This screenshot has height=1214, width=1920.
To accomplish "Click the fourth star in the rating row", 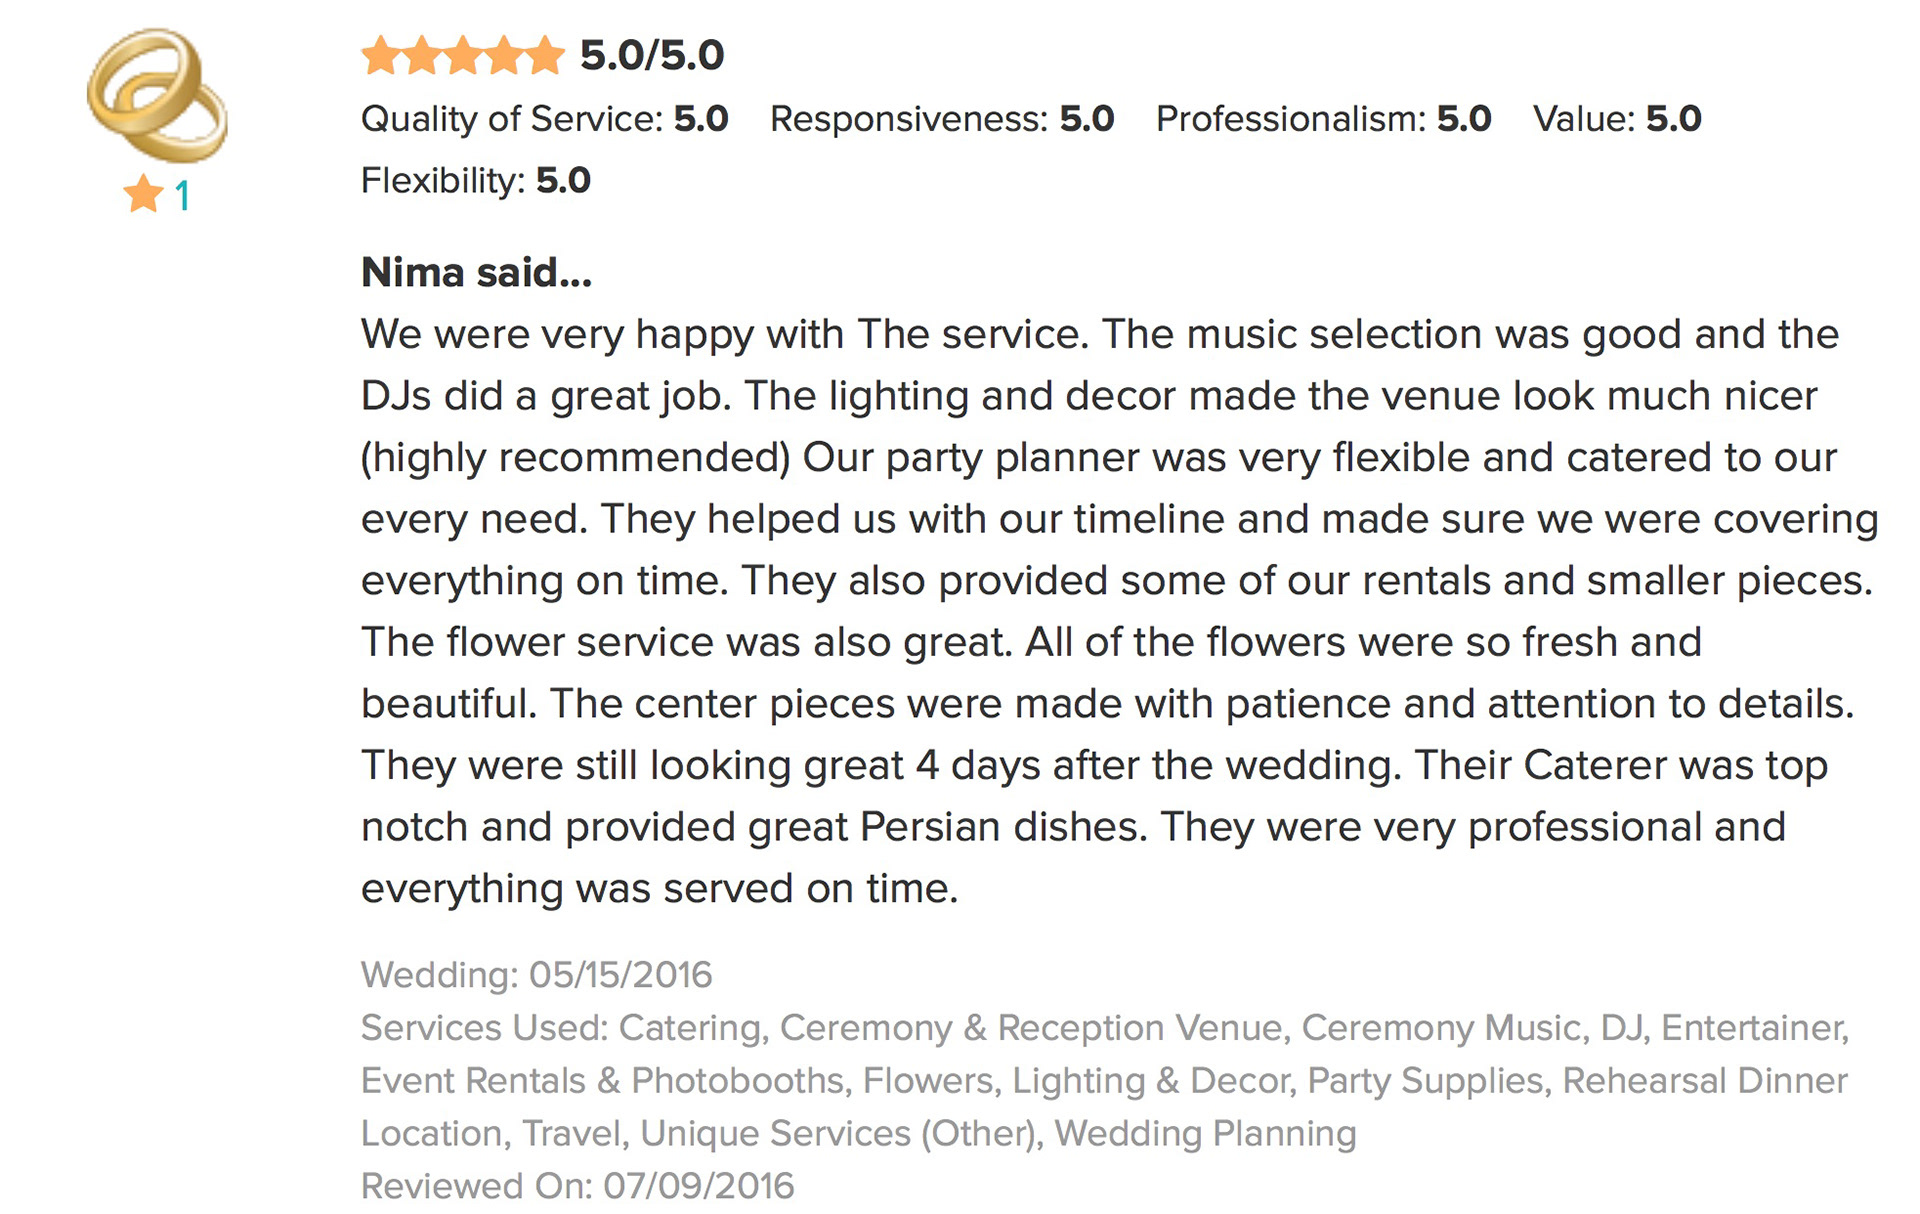I will click(504, 56).
